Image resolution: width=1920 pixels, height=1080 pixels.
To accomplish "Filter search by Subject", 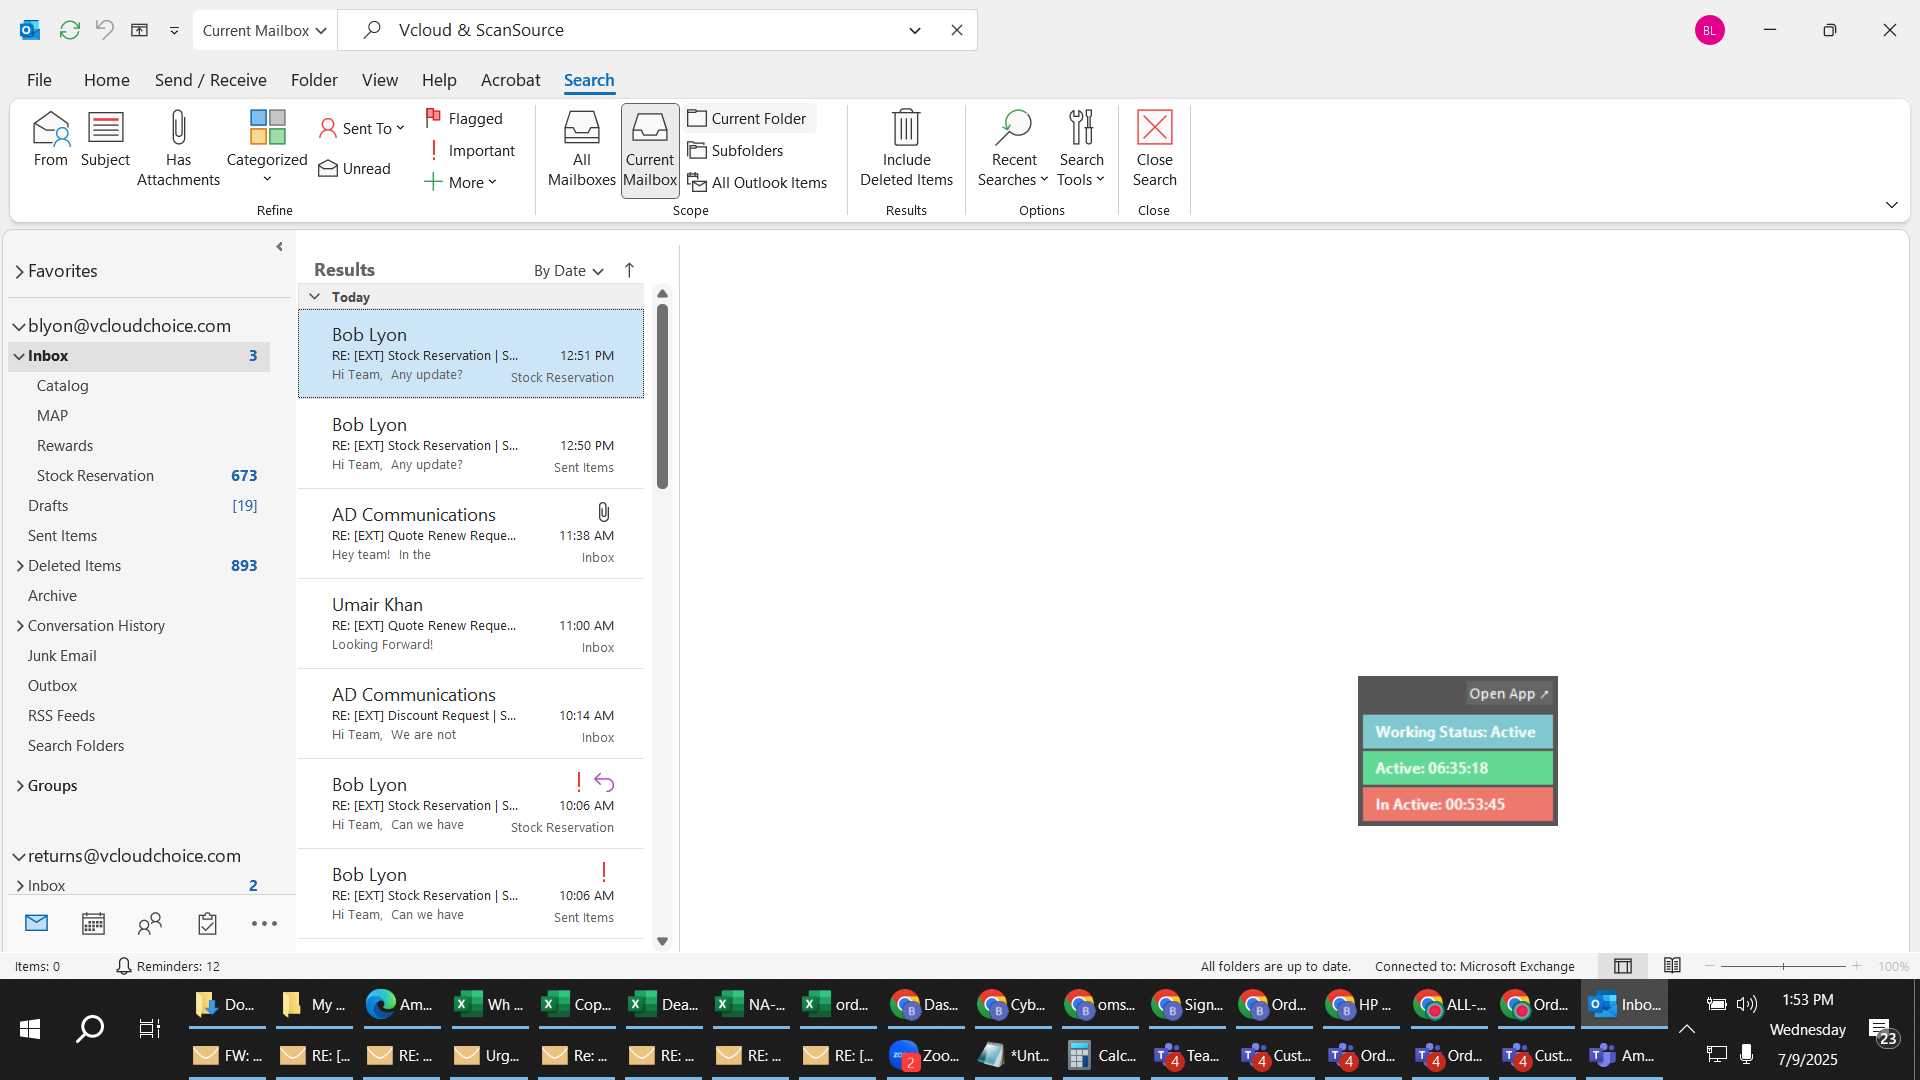I will 105,140.
